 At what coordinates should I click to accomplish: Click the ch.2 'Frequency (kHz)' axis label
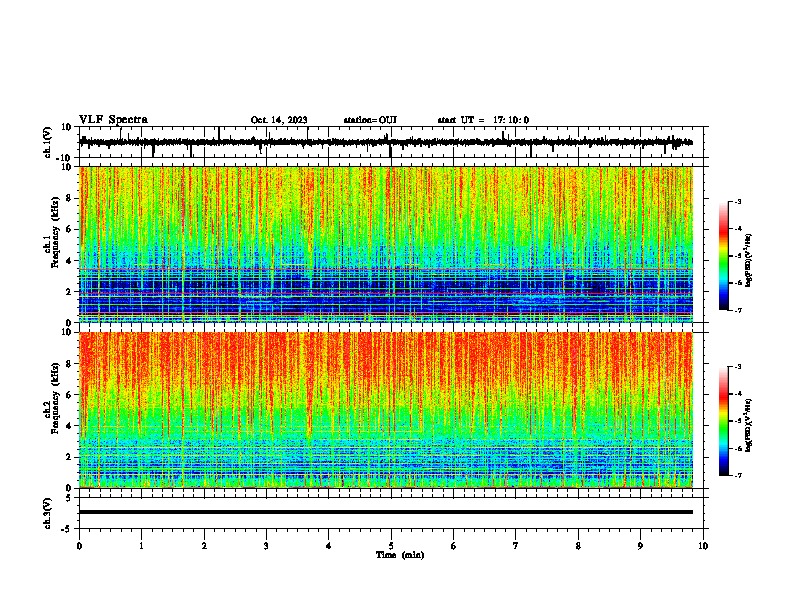pos(55,398)
